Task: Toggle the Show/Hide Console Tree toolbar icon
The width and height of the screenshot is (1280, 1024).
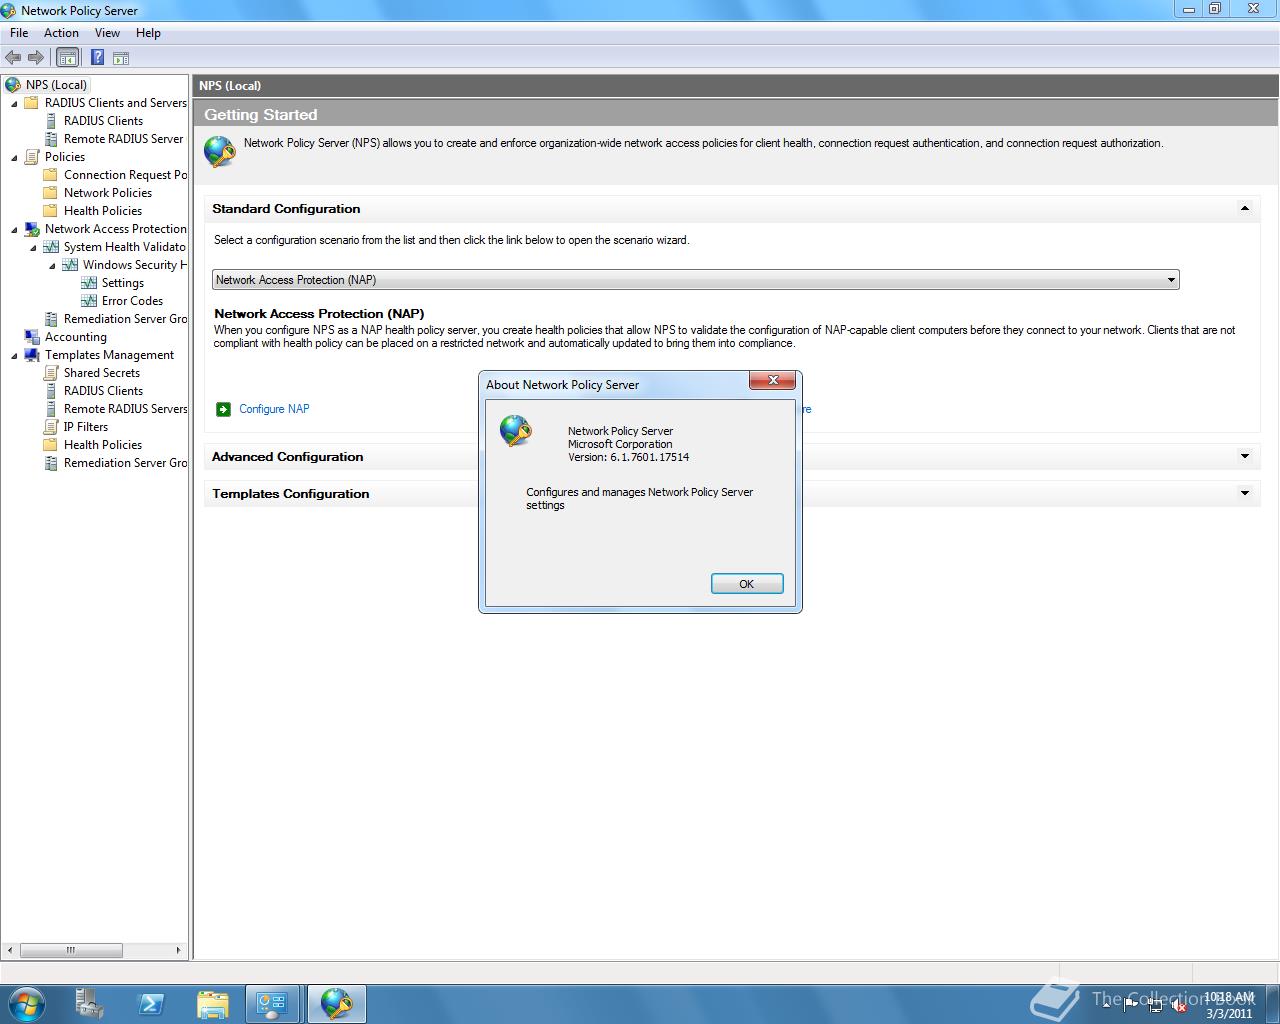Action: pyautogui.click(x=67, y=58)
